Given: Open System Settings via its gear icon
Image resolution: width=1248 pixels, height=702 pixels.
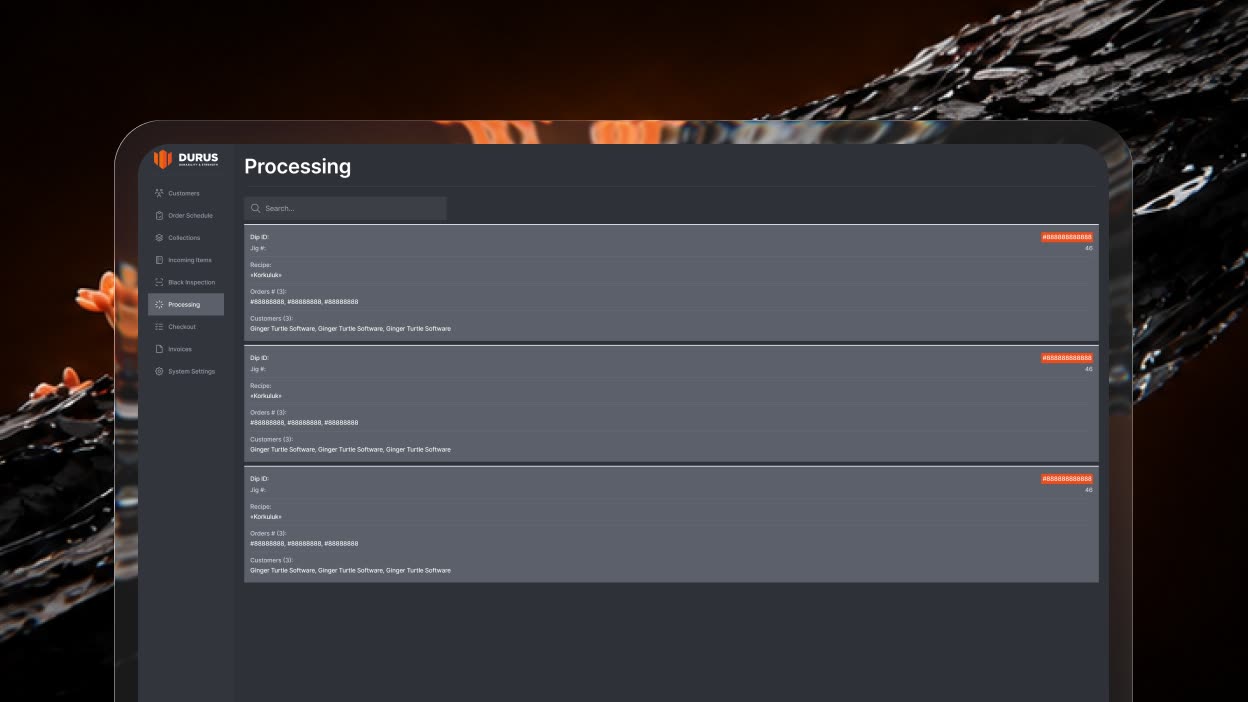Looking at the screenshot, I should (159, 371).
